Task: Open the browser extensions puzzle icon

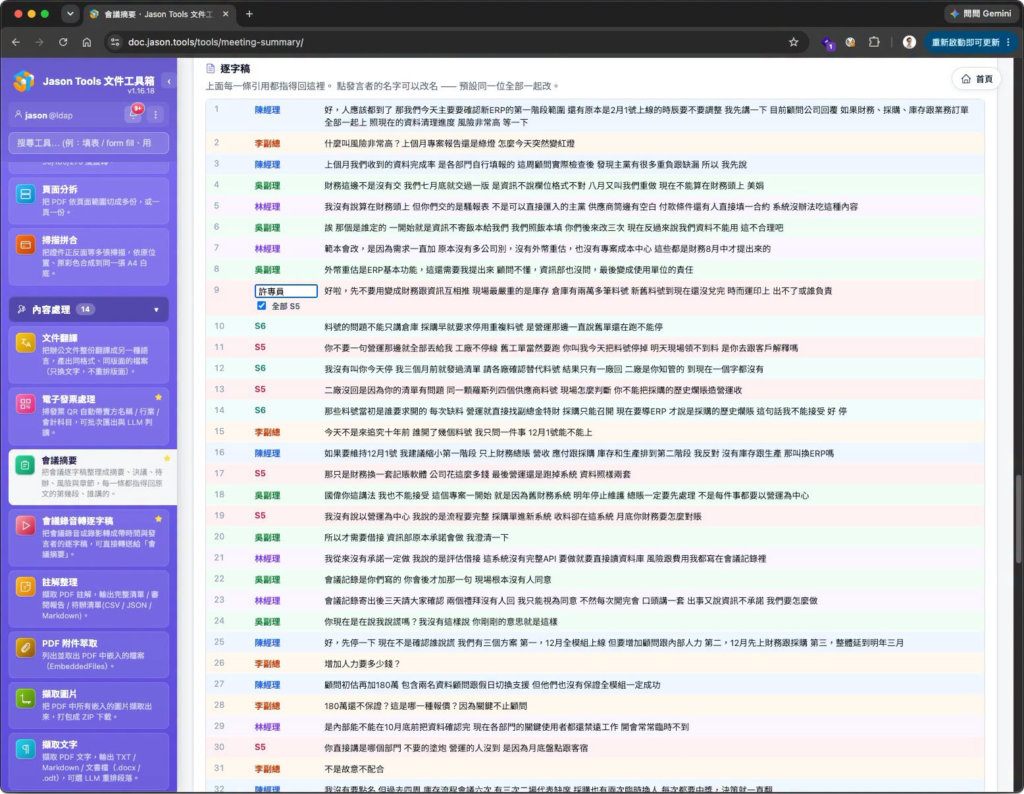Action: (x=874, y=42)
